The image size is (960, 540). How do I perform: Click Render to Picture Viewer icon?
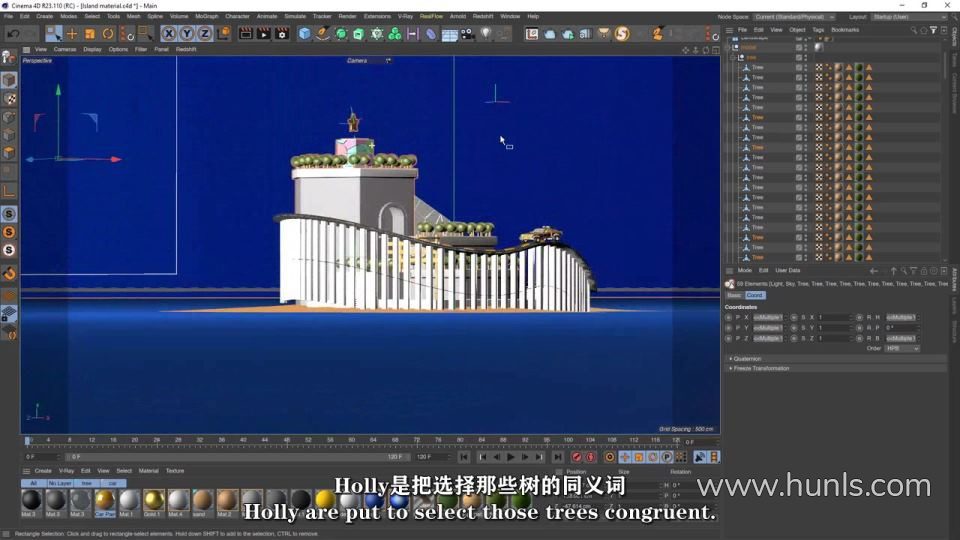(263, 34)
